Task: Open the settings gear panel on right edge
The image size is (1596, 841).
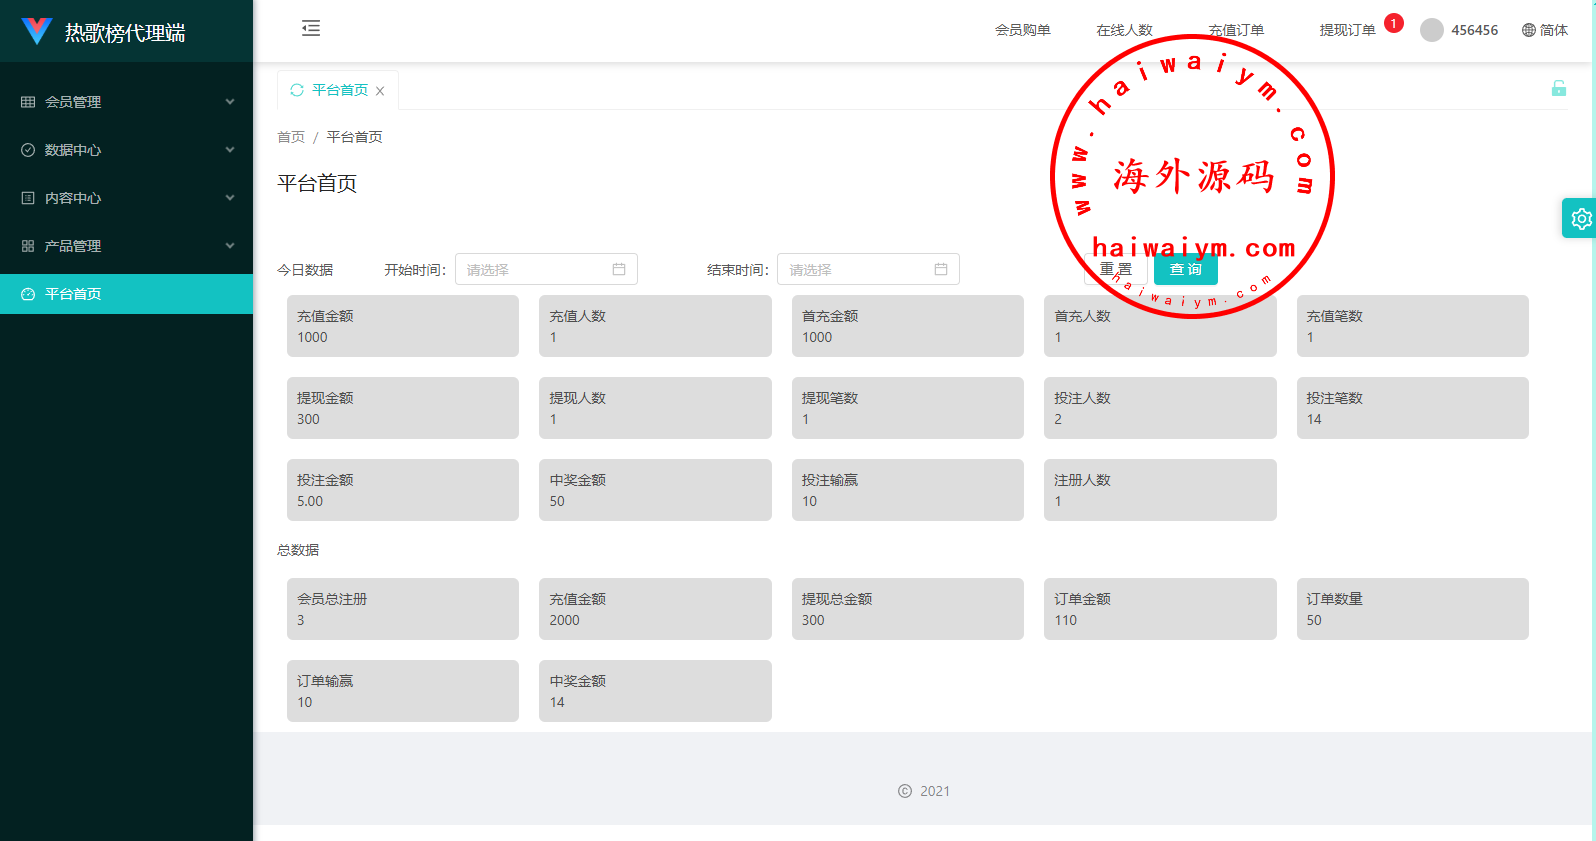Action: [x=1580, y=218]
